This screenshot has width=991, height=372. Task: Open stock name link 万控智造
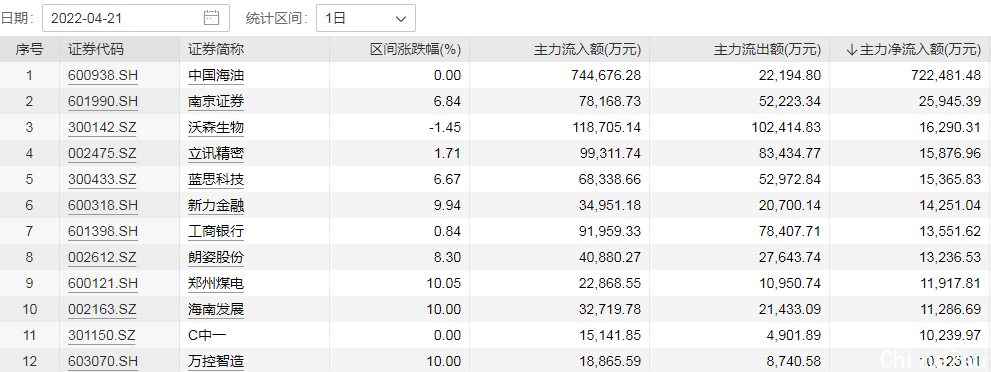216,361
